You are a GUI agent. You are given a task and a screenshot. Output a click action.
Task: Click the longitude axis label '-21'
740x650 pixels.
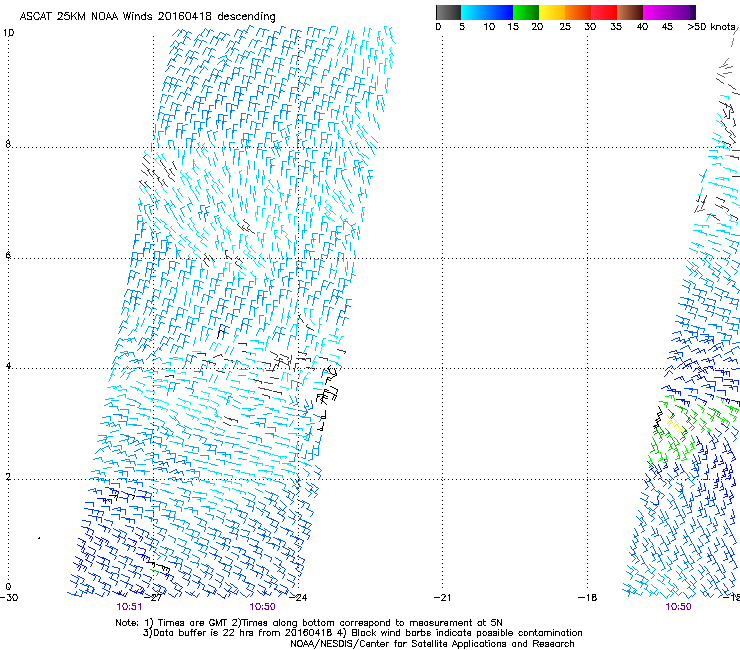tap(442, 598)
